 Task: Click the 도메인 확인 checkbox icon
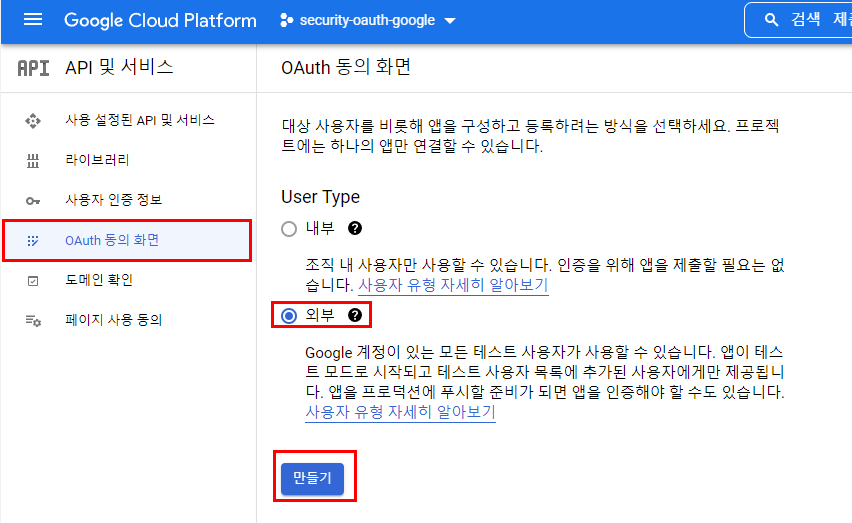click(33, 281)
